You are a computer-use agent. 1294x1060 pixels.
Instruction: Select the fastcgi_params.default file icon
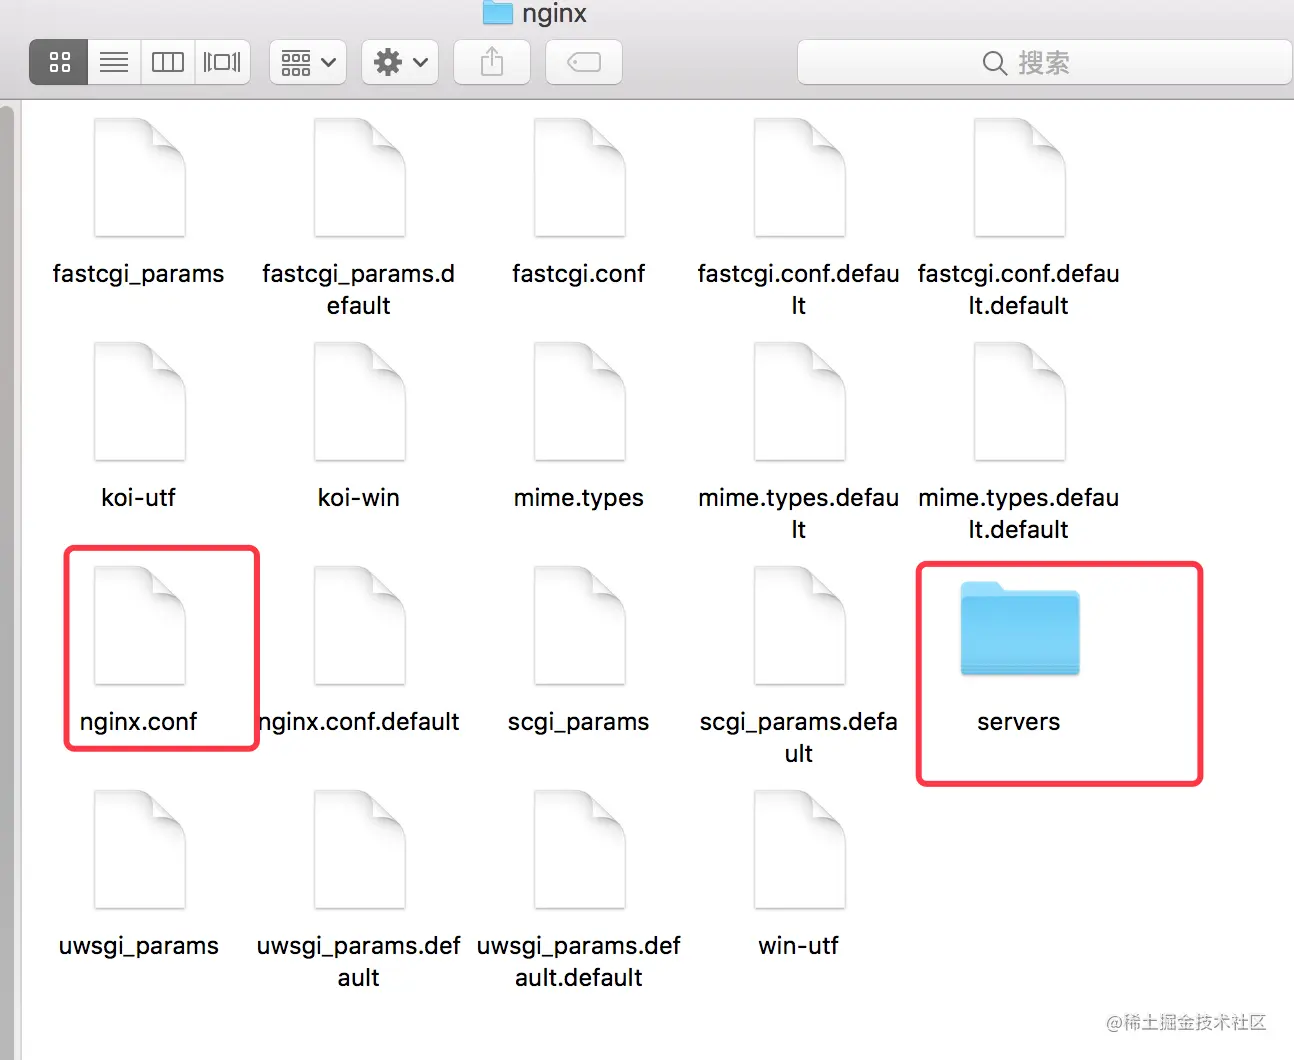click(360, 178)
